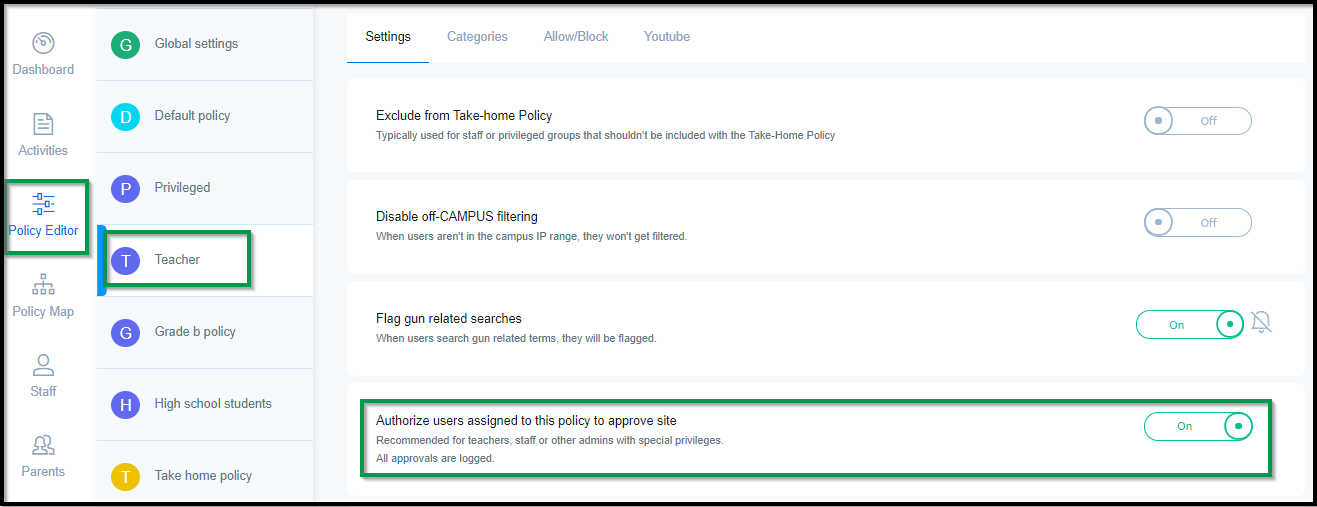Screen dimensions: 1317x507
Task: Open the Staff person icon
Action: 43,365
